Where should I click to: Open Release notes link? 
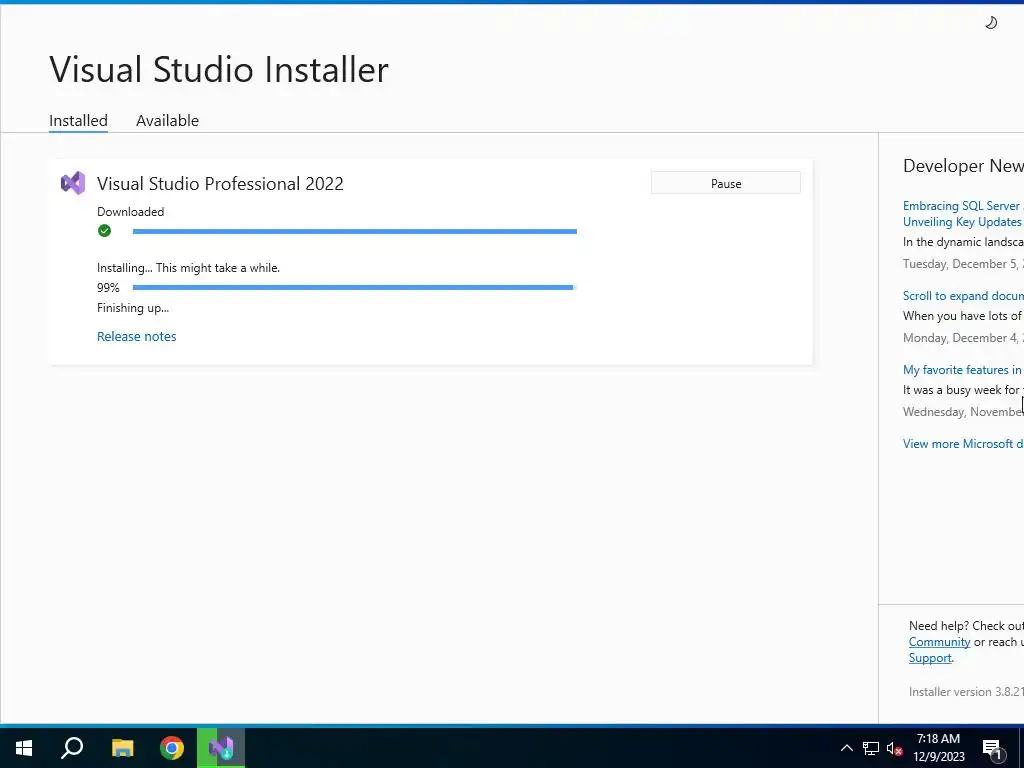[136, 336]
